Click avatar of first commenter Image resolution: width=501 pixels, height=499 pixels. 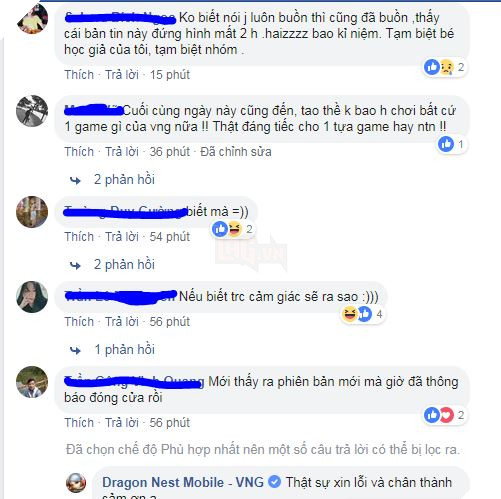(x=32, y=18)
